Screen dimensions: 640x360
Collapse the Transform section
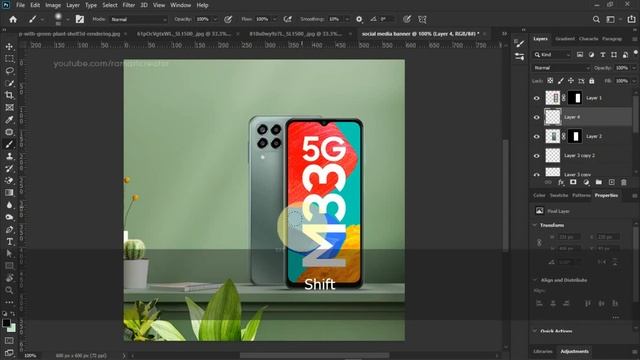click(535, 225)
